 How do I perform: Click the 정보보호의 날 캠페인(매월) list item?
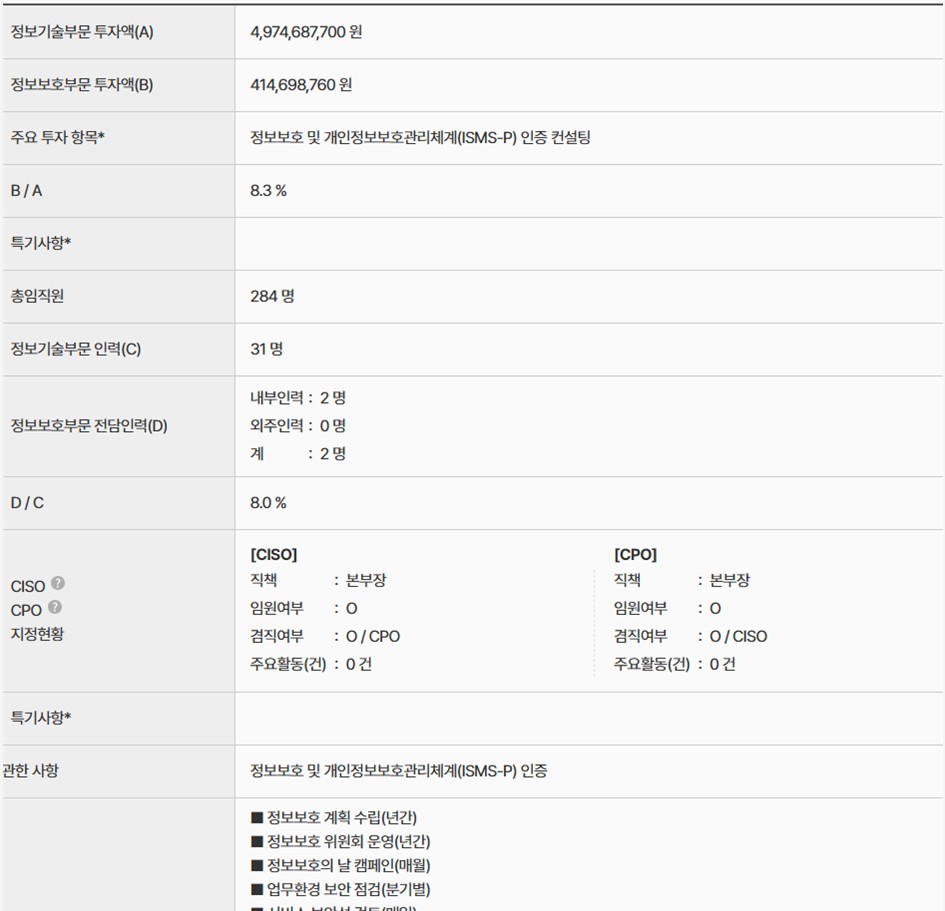coord(341,865)
